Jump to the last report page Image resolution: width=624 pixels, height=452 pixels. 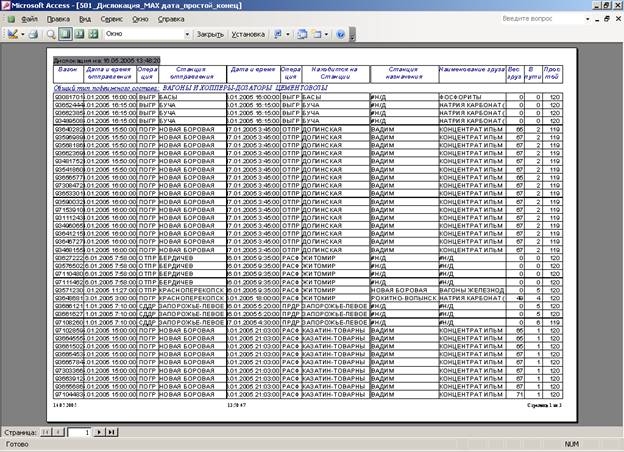(x=111, y=431)
